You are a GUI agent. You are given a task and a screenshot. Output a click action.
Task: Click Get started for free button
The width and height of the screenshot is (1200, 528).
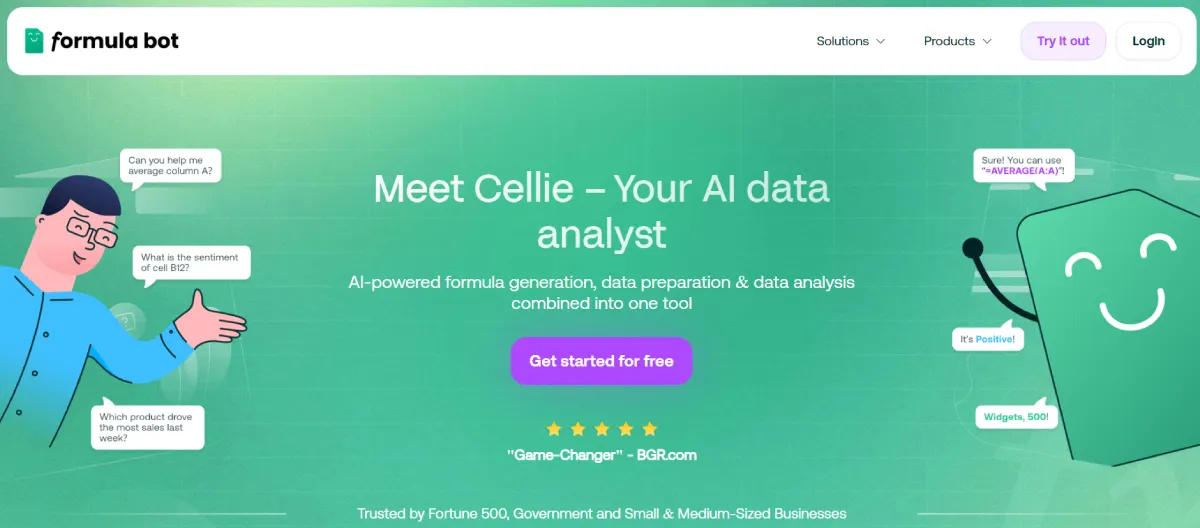coord(601,361)
